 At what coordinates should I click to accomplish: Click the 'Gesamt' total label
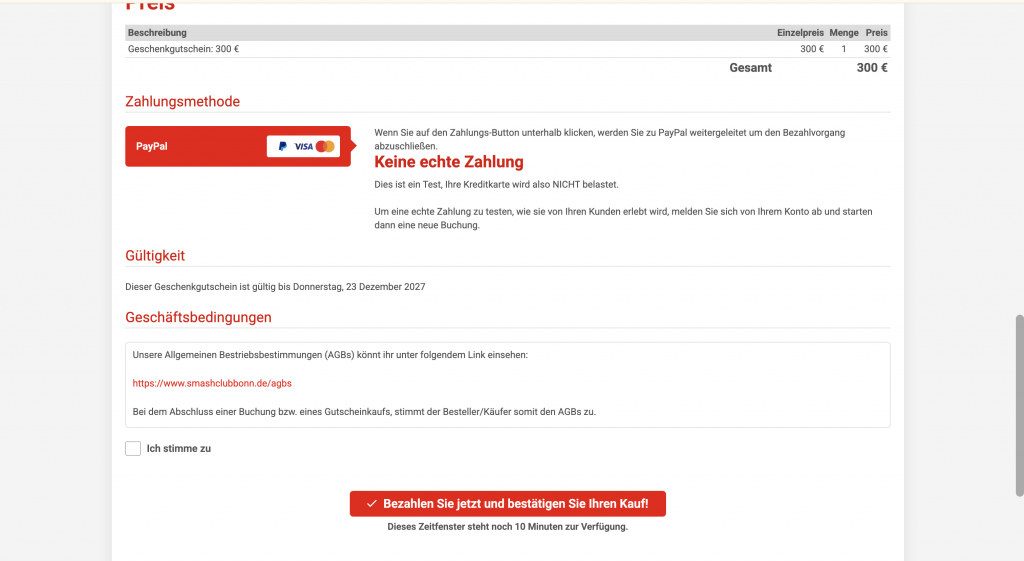(x=750, y=68)
